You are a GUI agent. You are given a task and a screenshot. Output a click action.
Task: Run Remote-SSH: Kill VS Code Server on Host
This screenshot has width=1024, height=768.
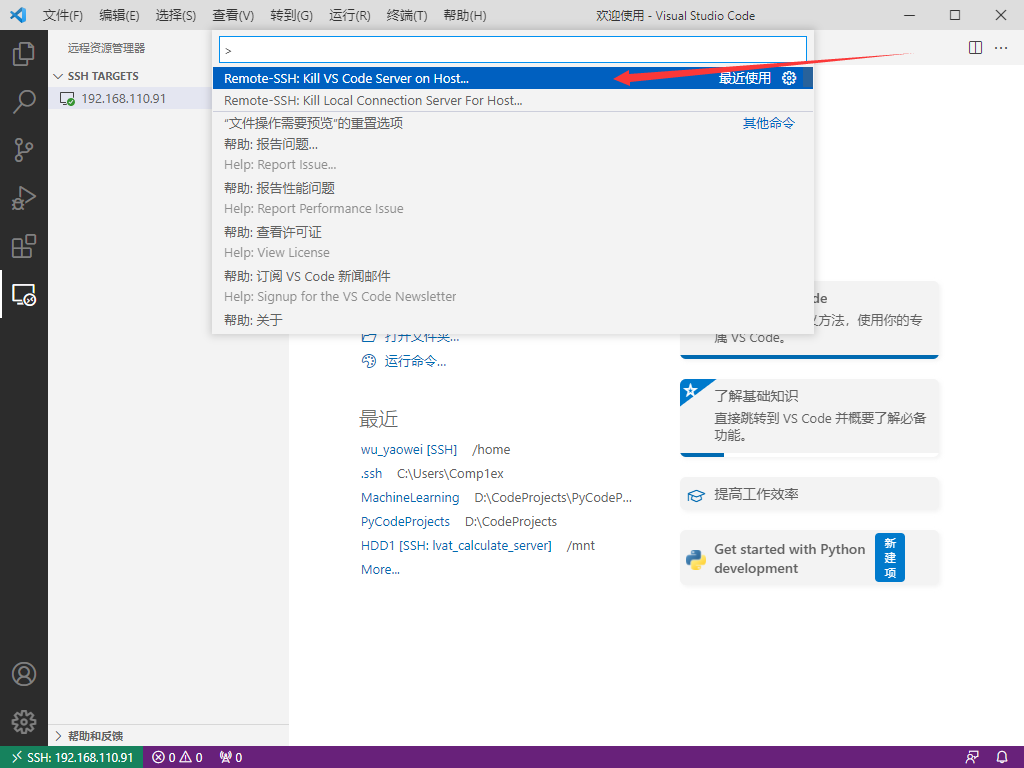pos(513,78)
